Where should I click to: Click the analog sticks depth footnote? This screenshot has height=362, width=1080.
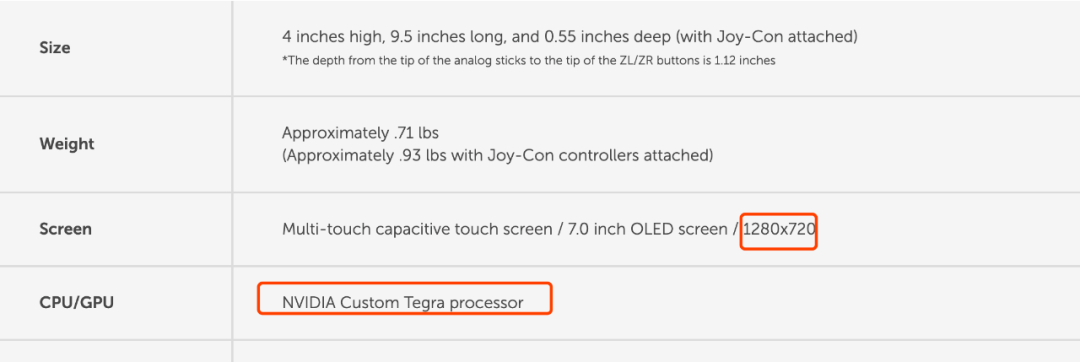(x=529, y=61)
